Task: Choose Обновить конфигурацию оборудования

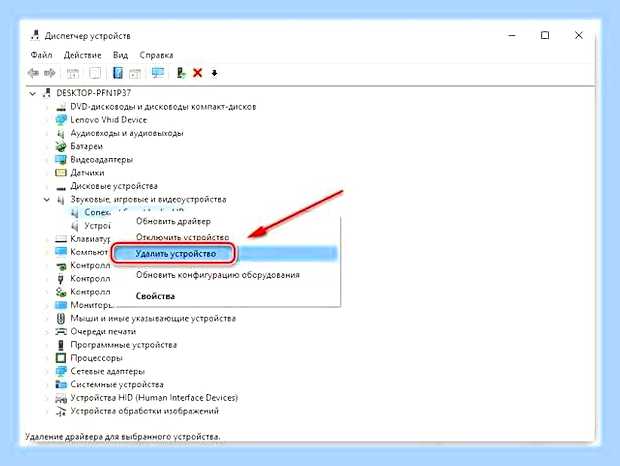Action: [x=217, y=275]
